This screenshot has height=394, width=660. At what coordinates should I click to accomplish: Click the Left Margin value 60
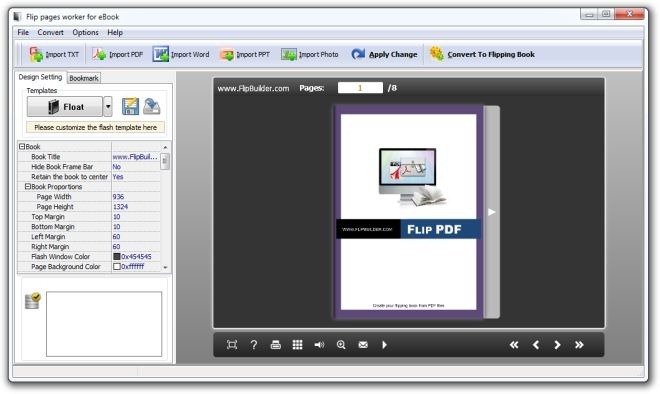[x=116, y=237]
